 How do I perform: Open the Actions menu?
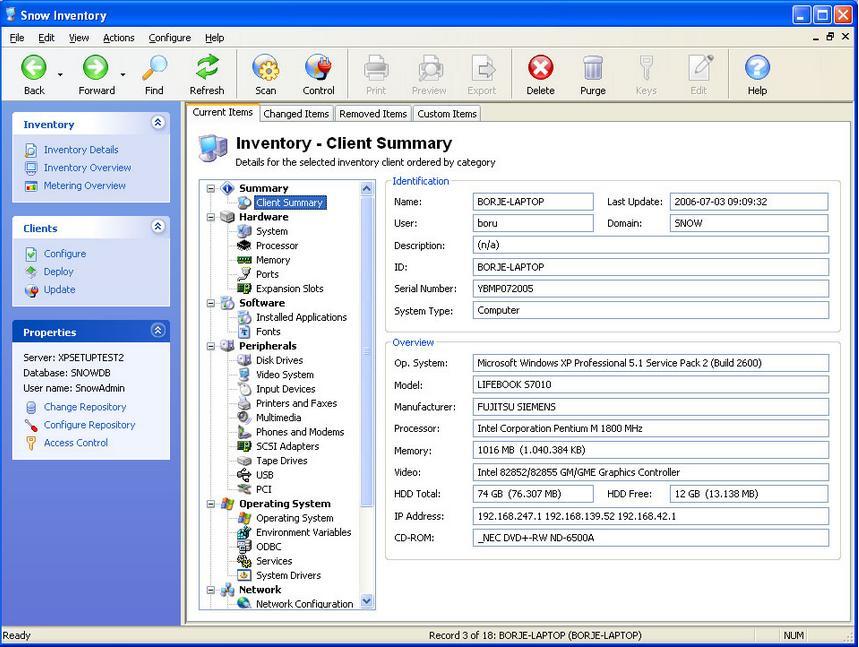tap(118, 37)
